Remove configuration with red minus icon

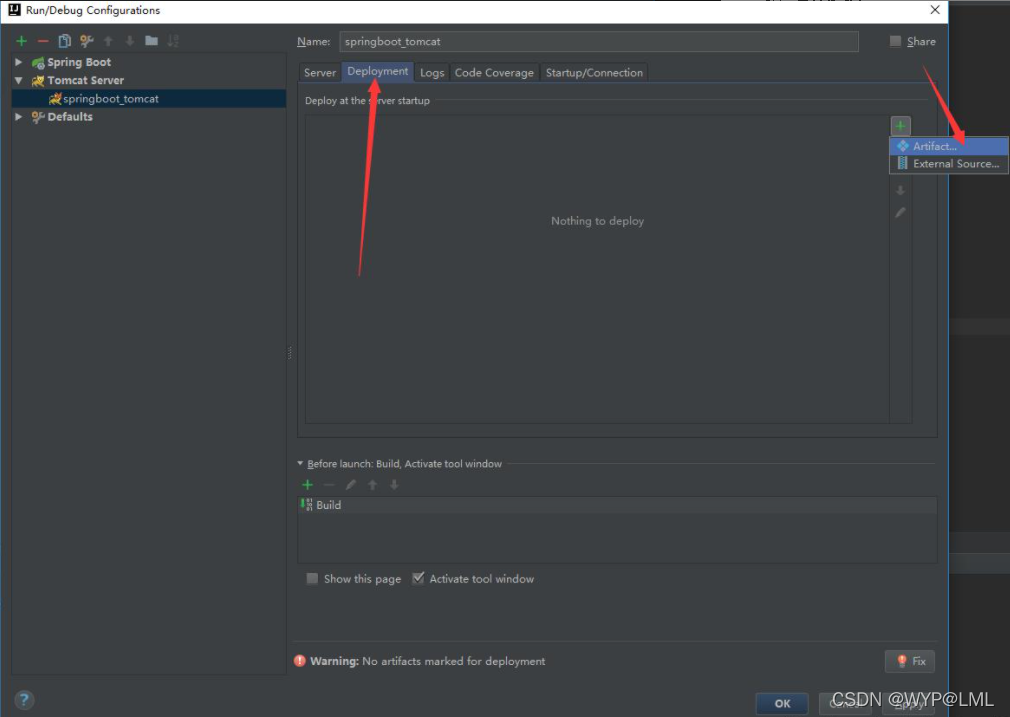click(43, 41)
